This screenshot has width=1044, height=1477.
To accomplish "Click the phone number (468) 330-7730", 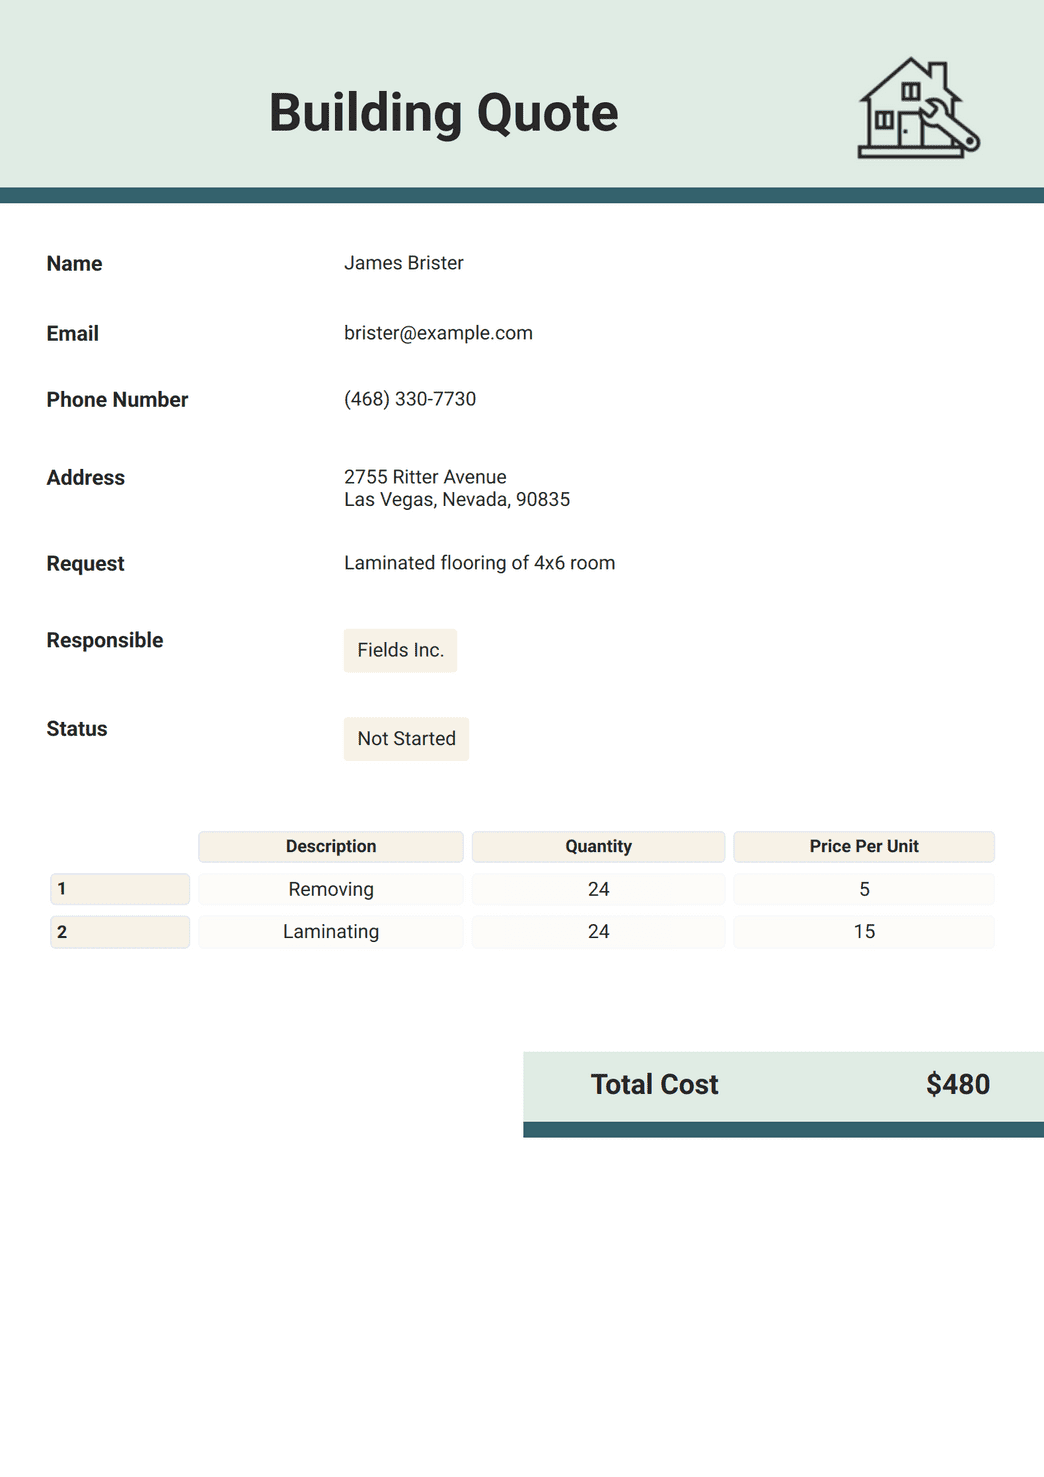I will tap(410, 399).
